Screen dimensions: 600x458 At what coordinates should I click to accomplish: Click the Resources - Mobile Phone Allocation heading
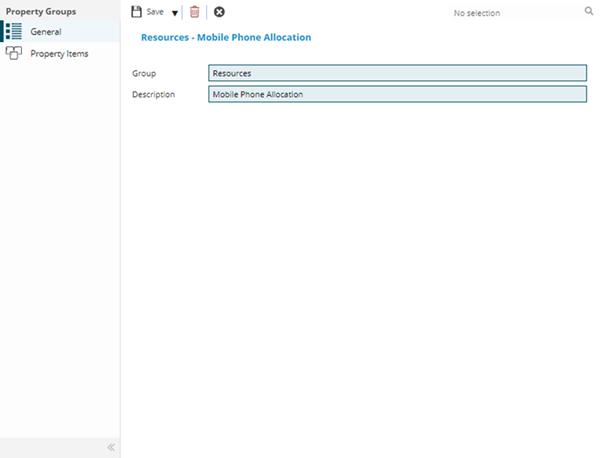tap(226, 37)
